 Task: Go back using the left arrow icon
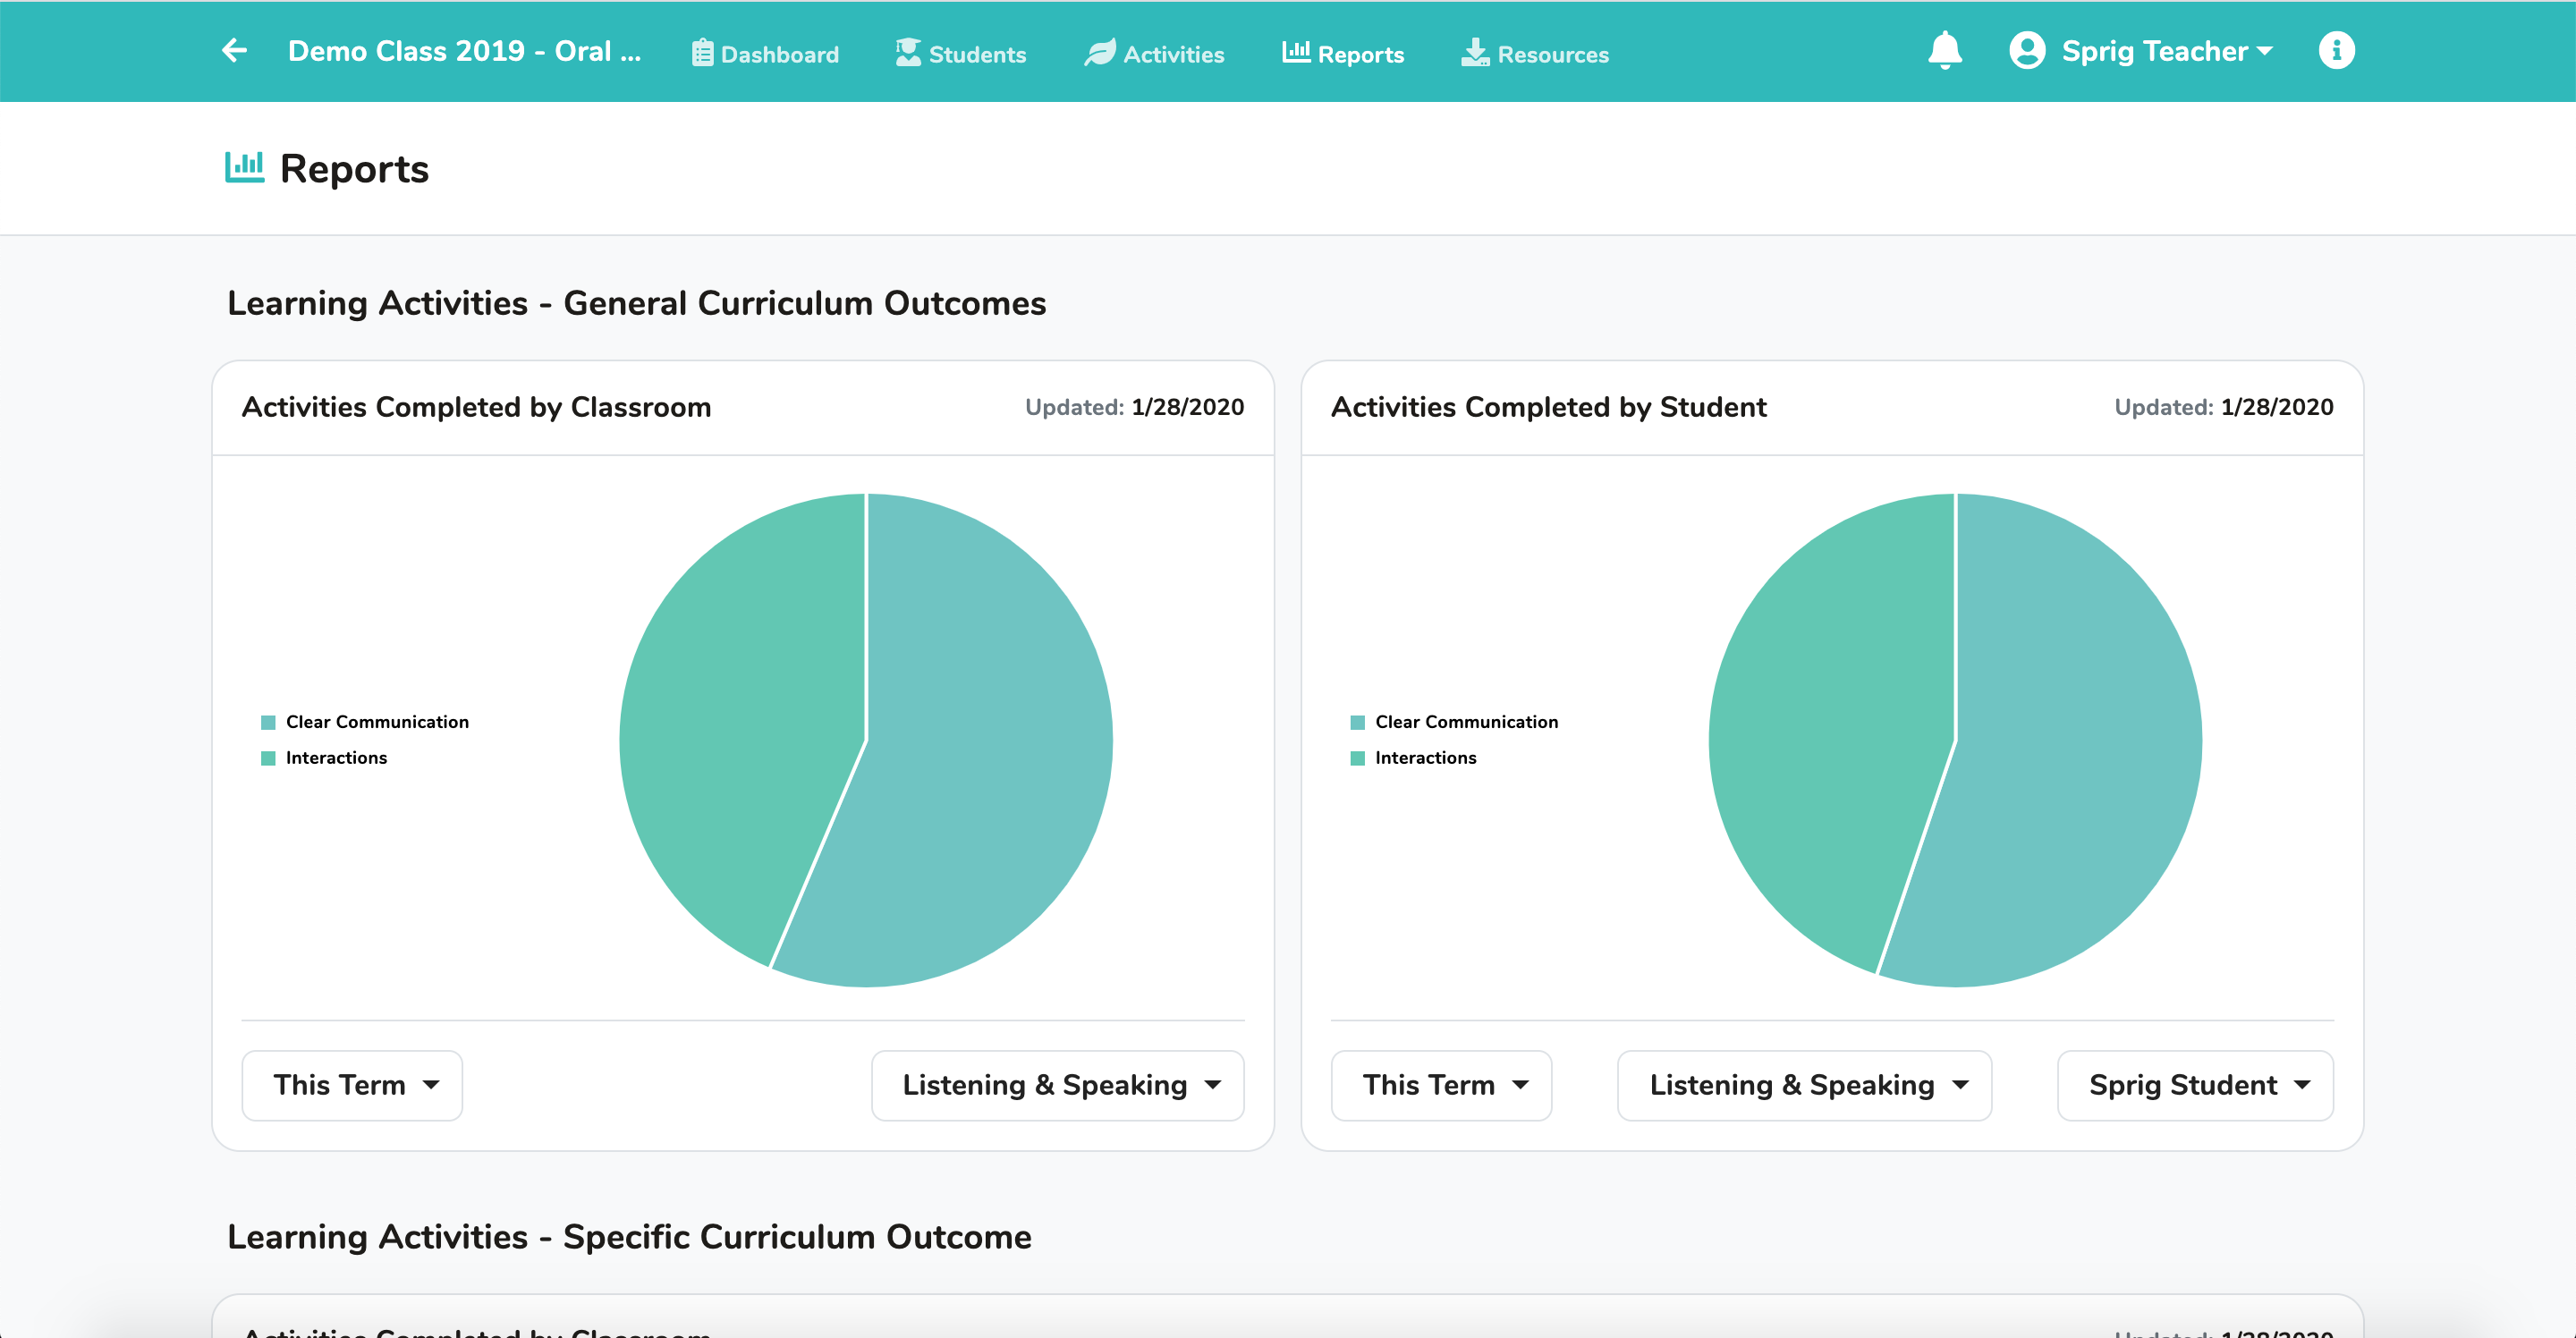coord(234,50)
